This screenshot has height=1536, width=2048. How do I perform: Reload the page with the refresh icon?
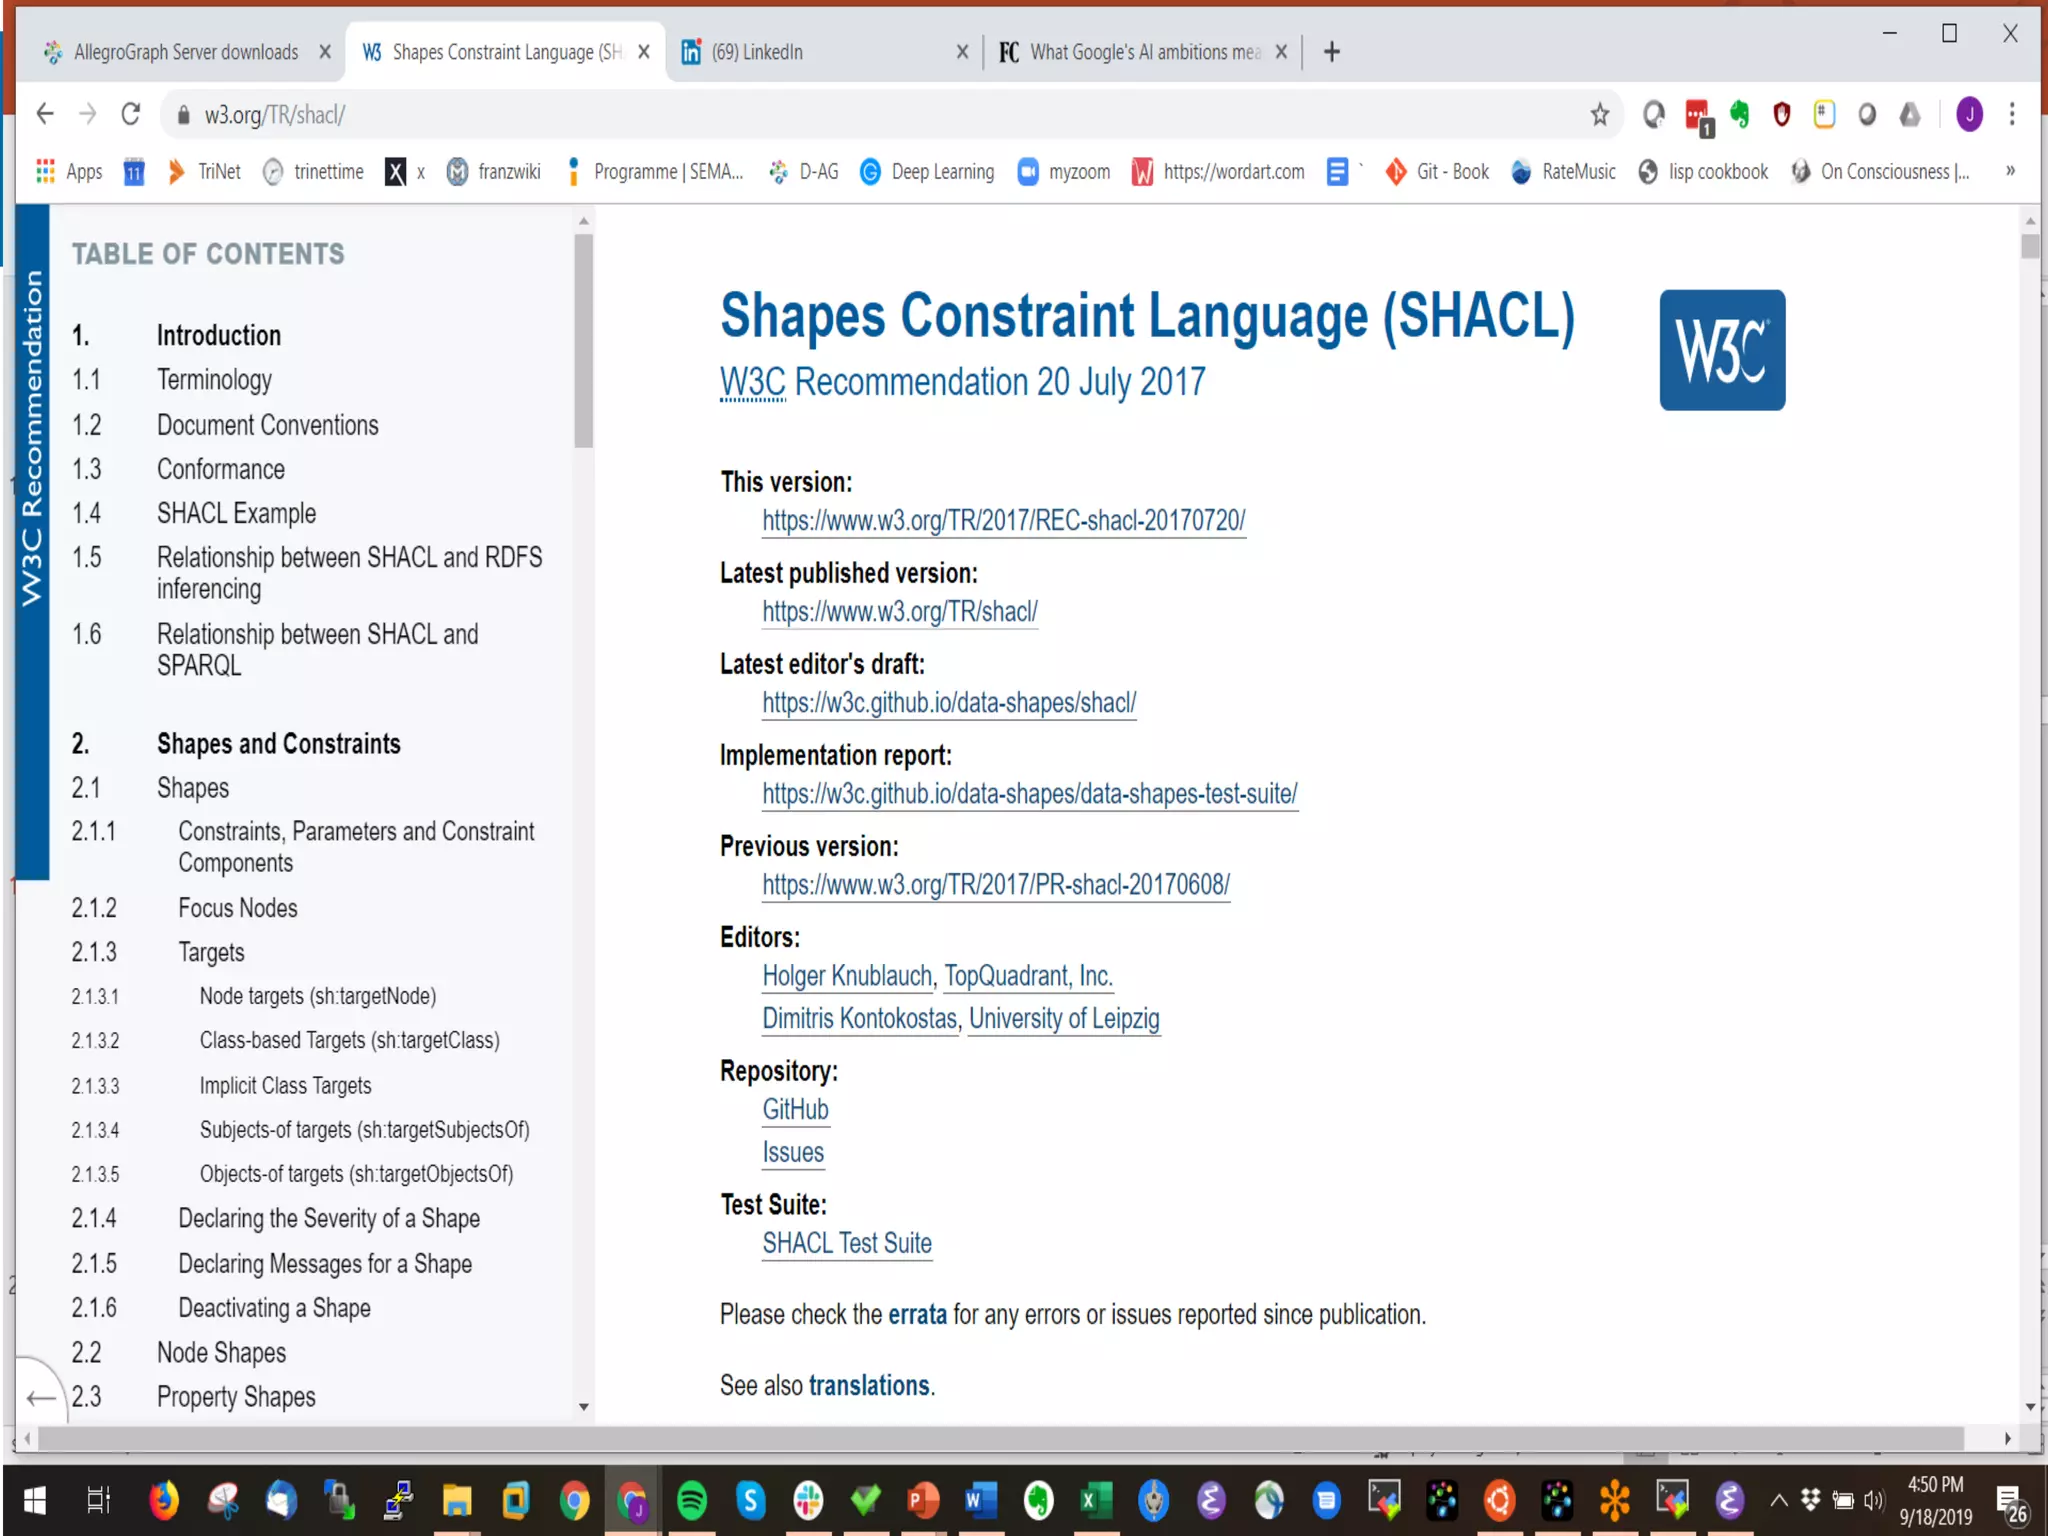130,115
